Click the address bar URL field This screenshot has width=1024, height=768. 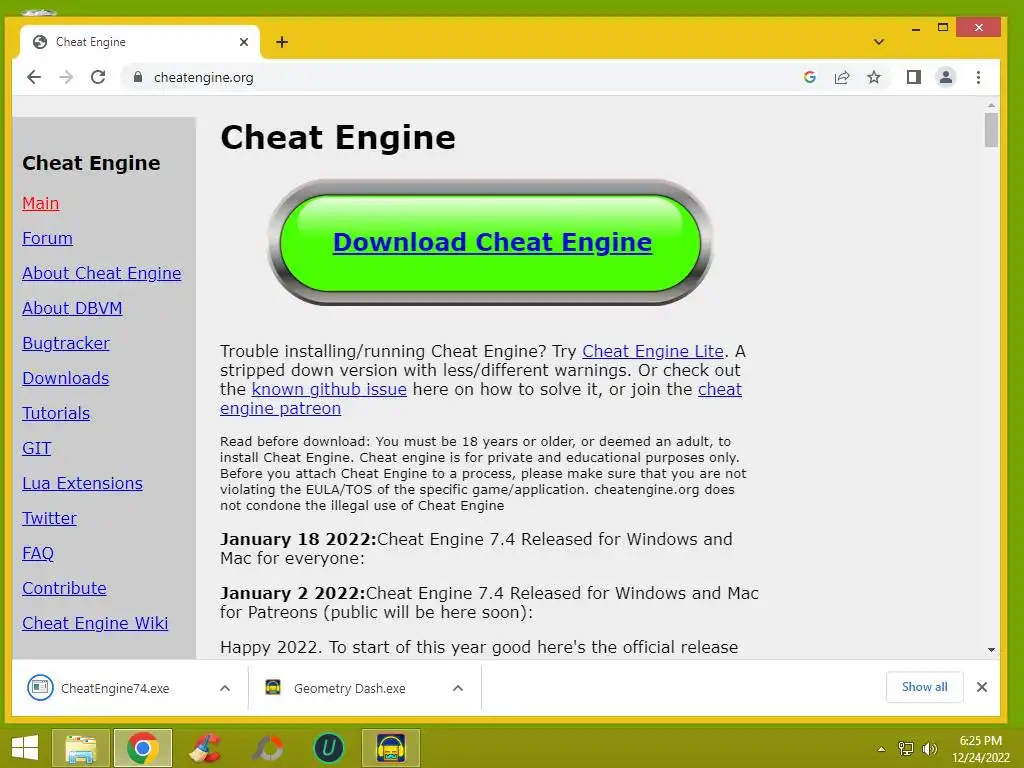457,77
